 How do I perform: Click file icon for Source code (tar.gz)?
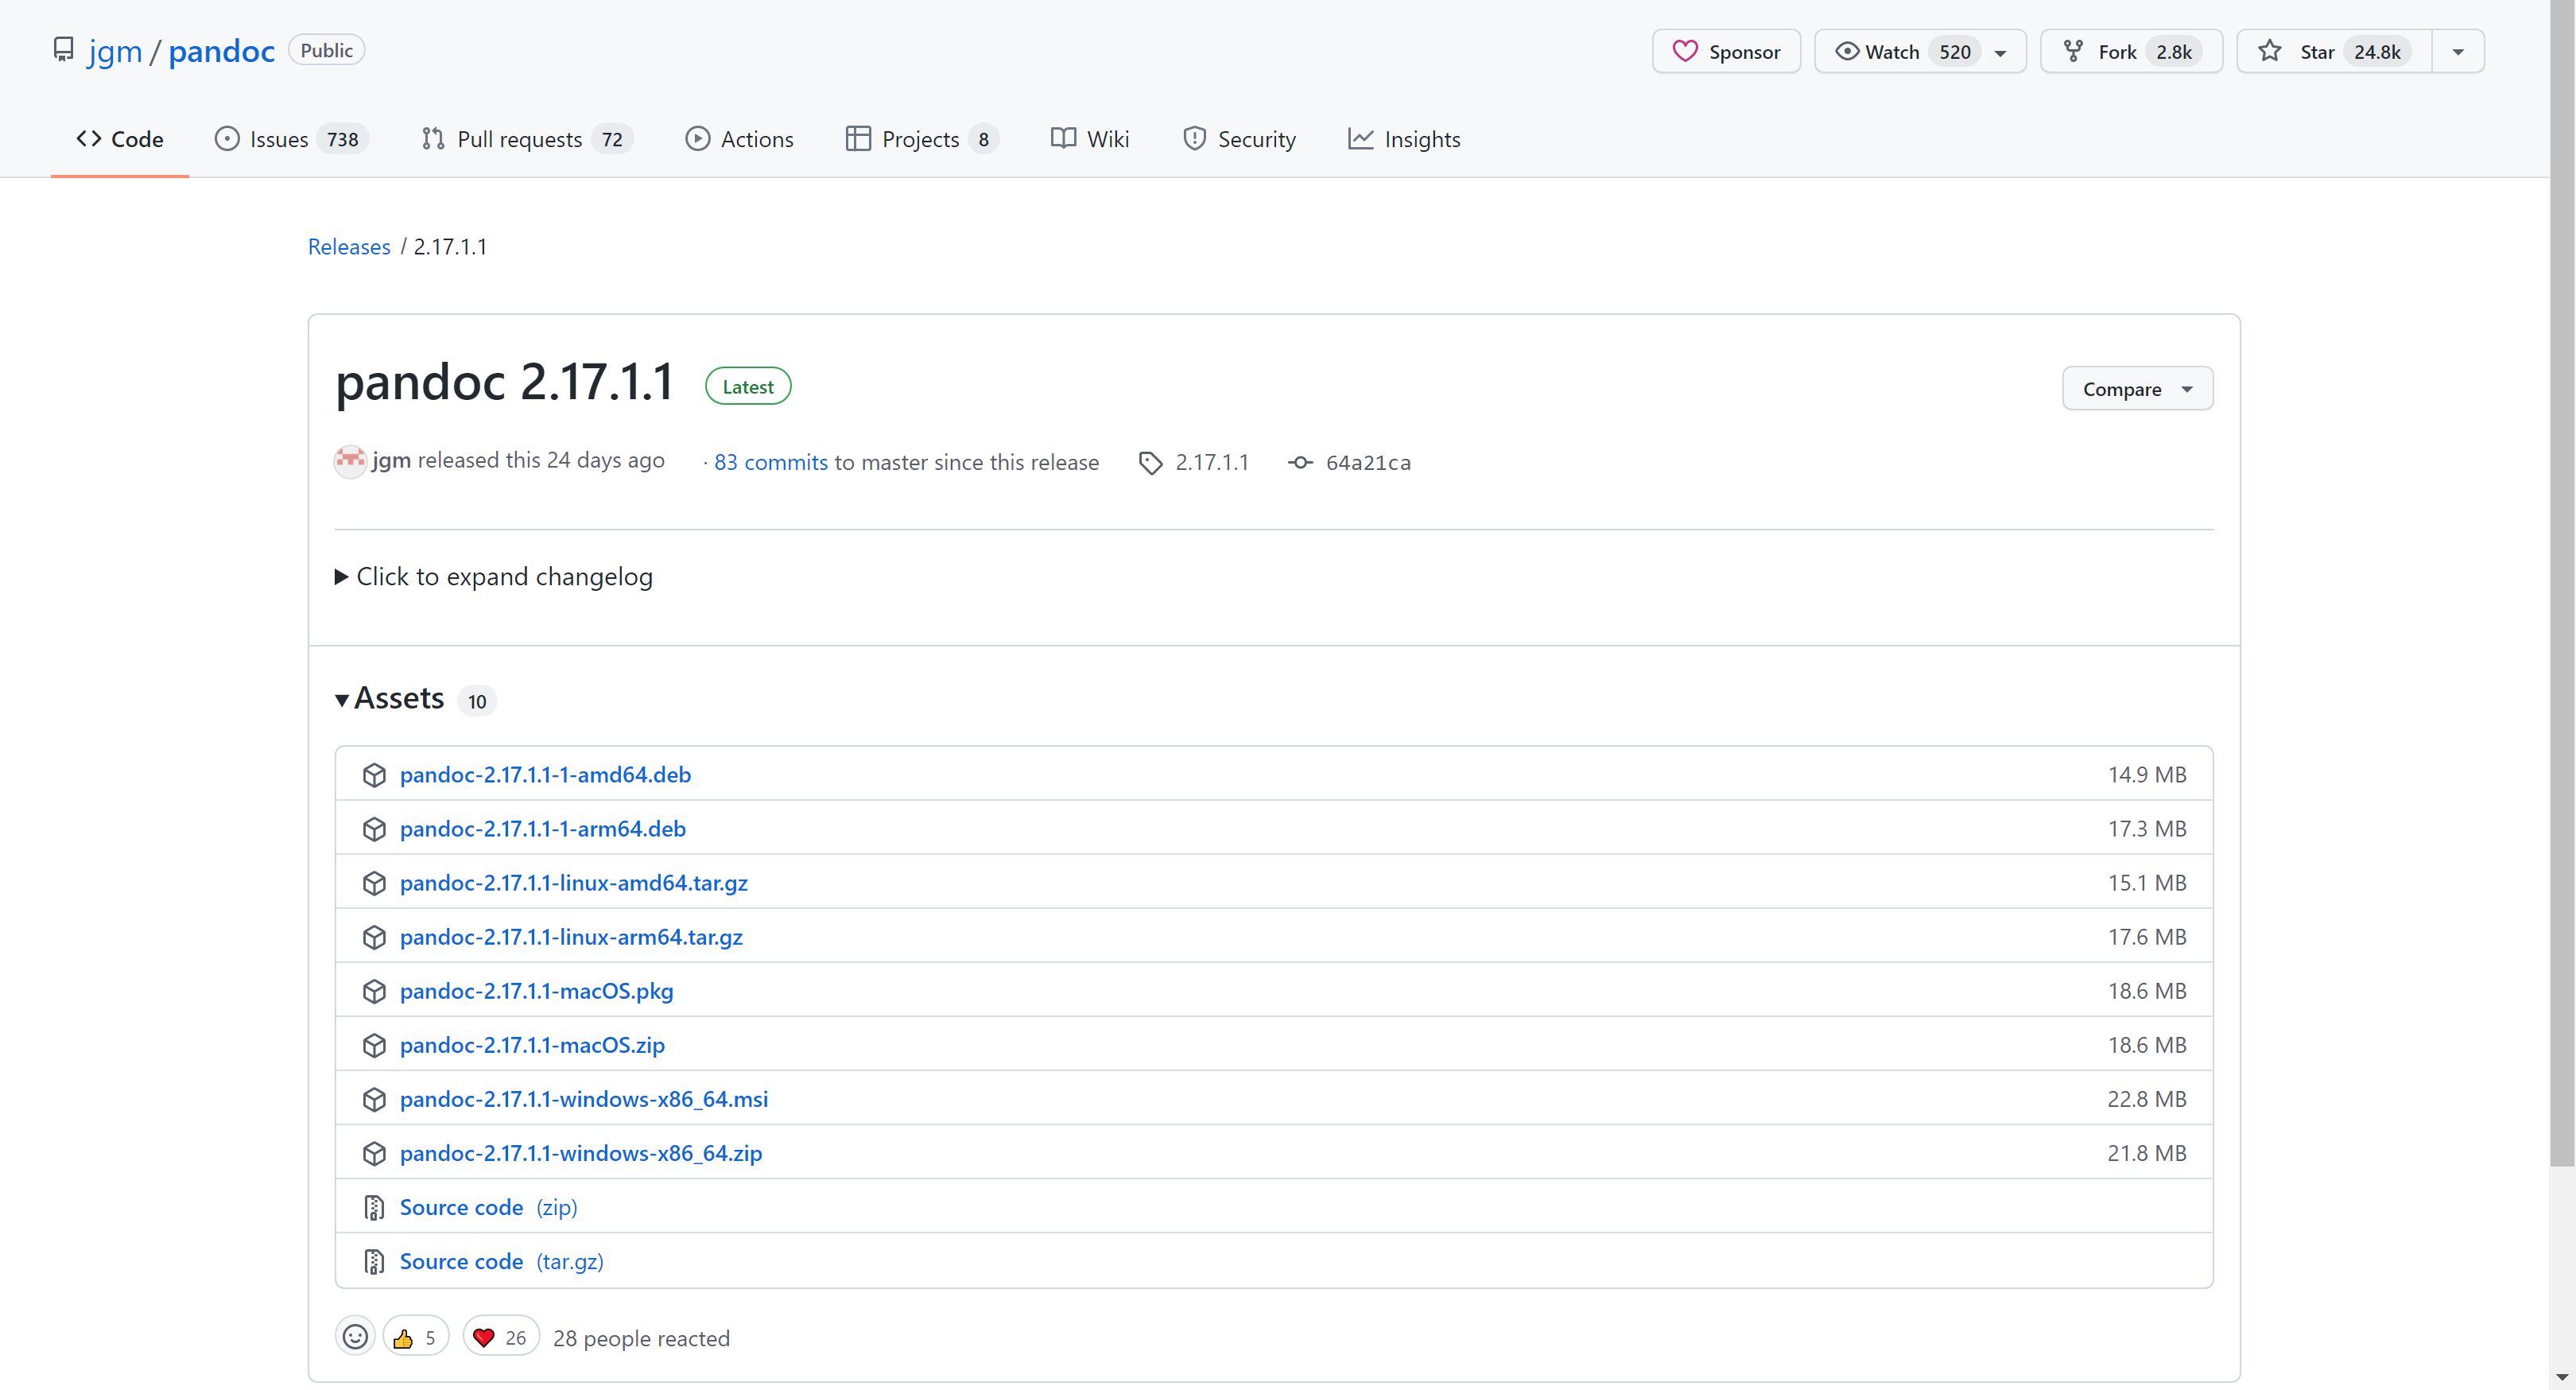click(x=374, y=1262)
